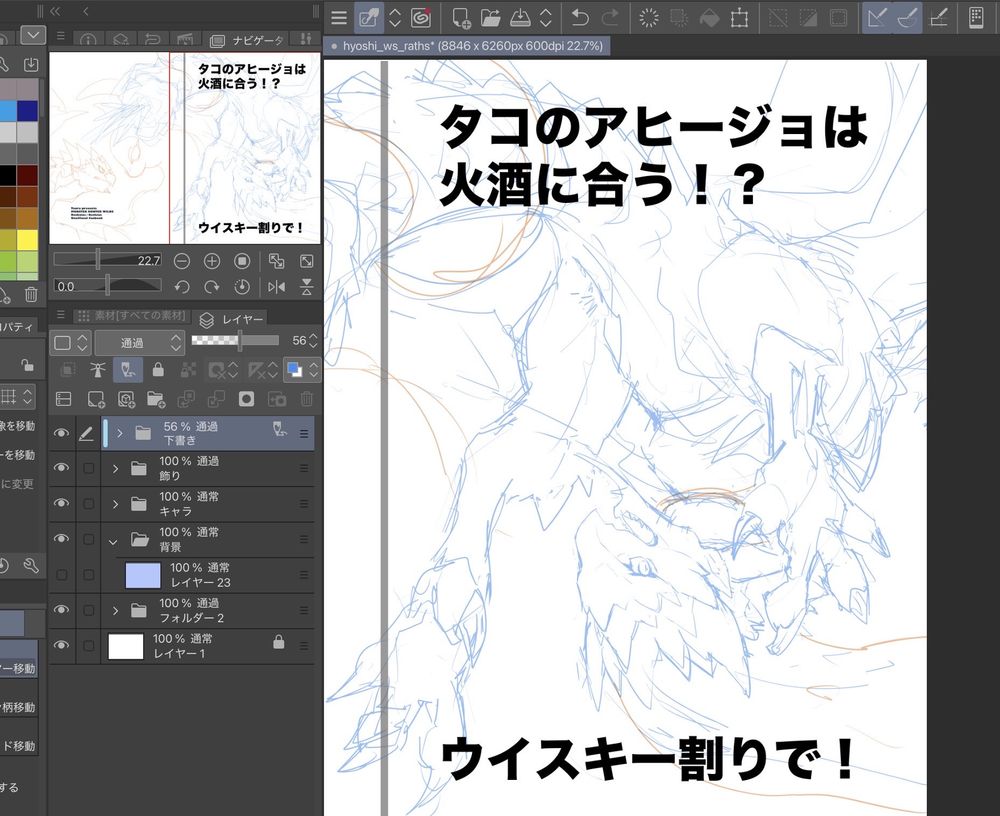
Task: Open CLIP STUDIO launcher spiral icon
Action: click(421, 18)
